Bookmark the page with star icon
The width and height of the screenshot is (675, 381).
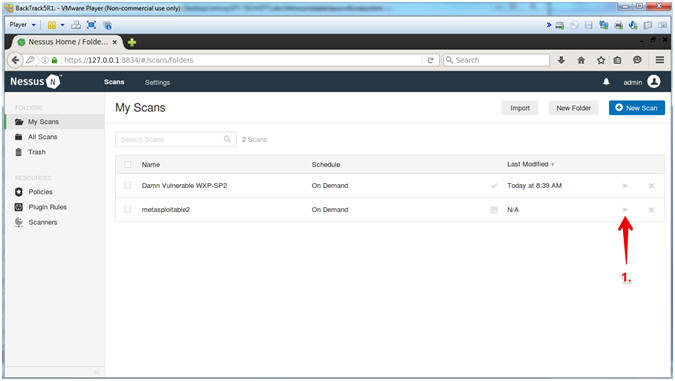click(x=601, y=60)
